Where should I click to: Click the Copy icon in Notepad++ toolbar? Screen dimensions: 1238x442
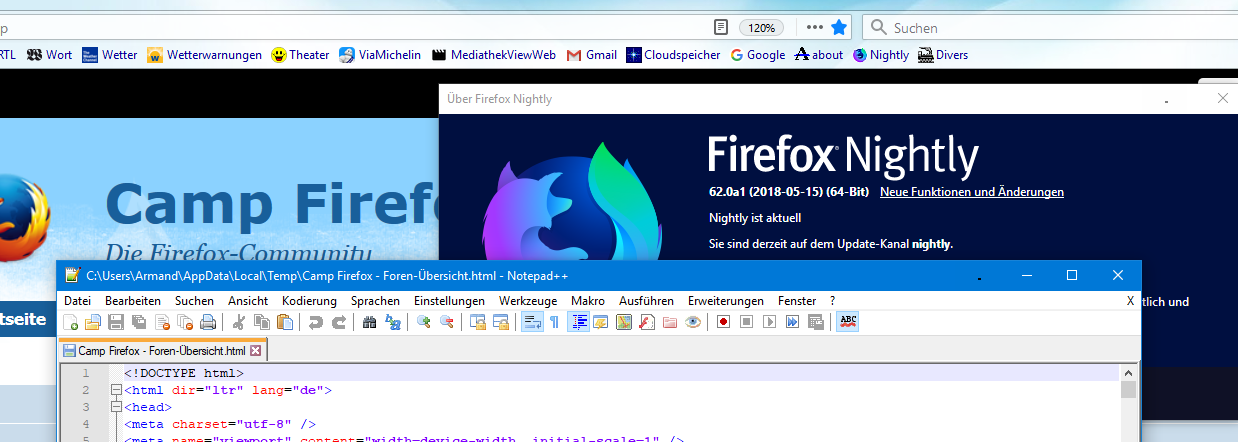coord(262,322)
